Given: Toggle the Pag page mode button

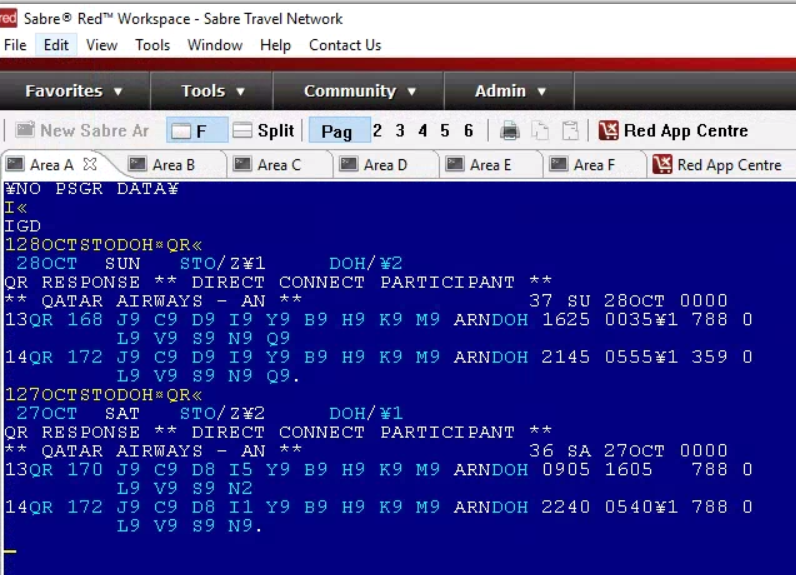Looking at the screenshot, I should 336,131.
